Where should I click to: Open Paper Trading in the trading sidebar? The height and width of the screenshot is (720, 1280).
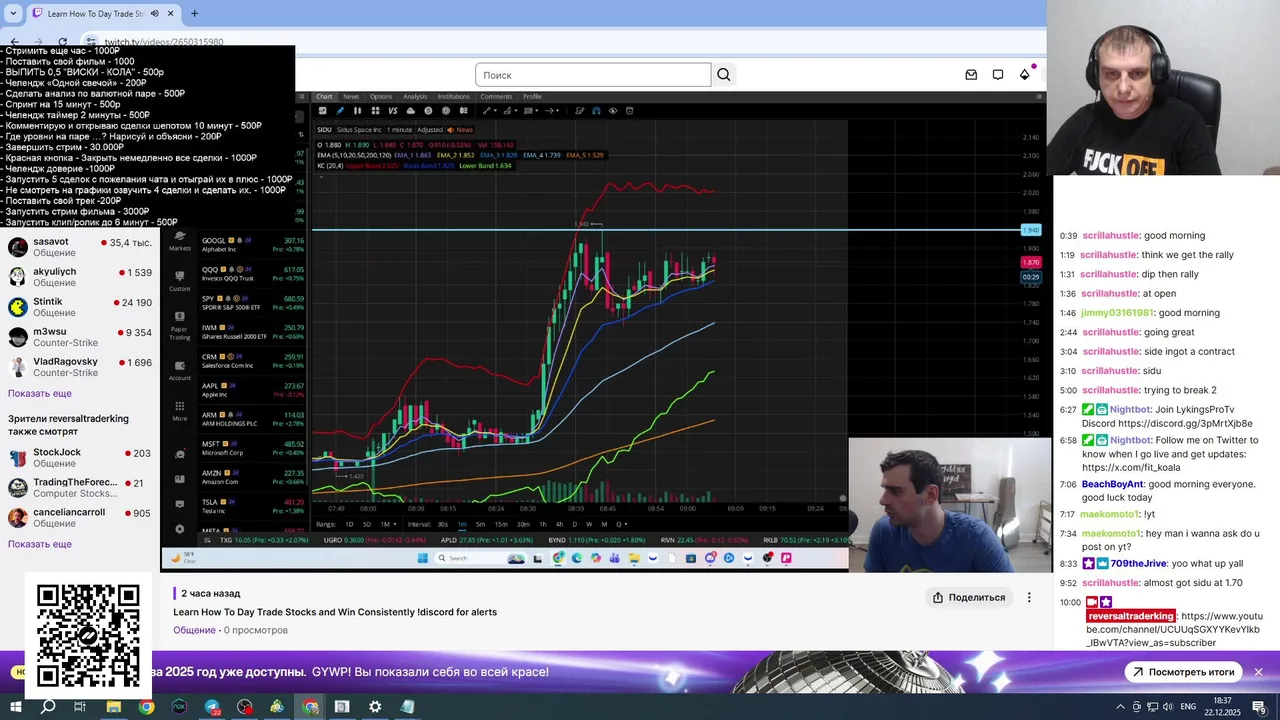(180, 327)
